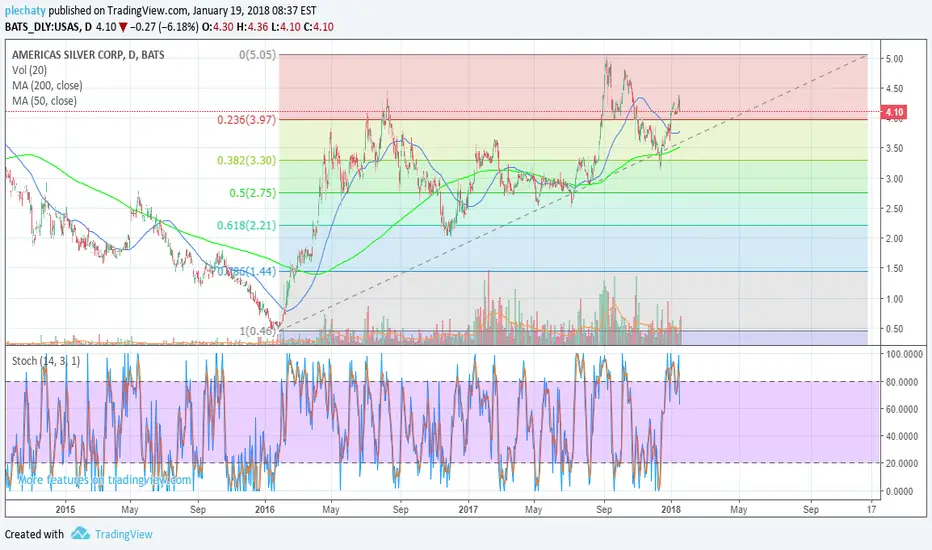This screenshot has height=550, width=932.
Task: Click the '0(5.05)' Fibonacci level label
Action: pyautogui.click(x=257, y=55)
